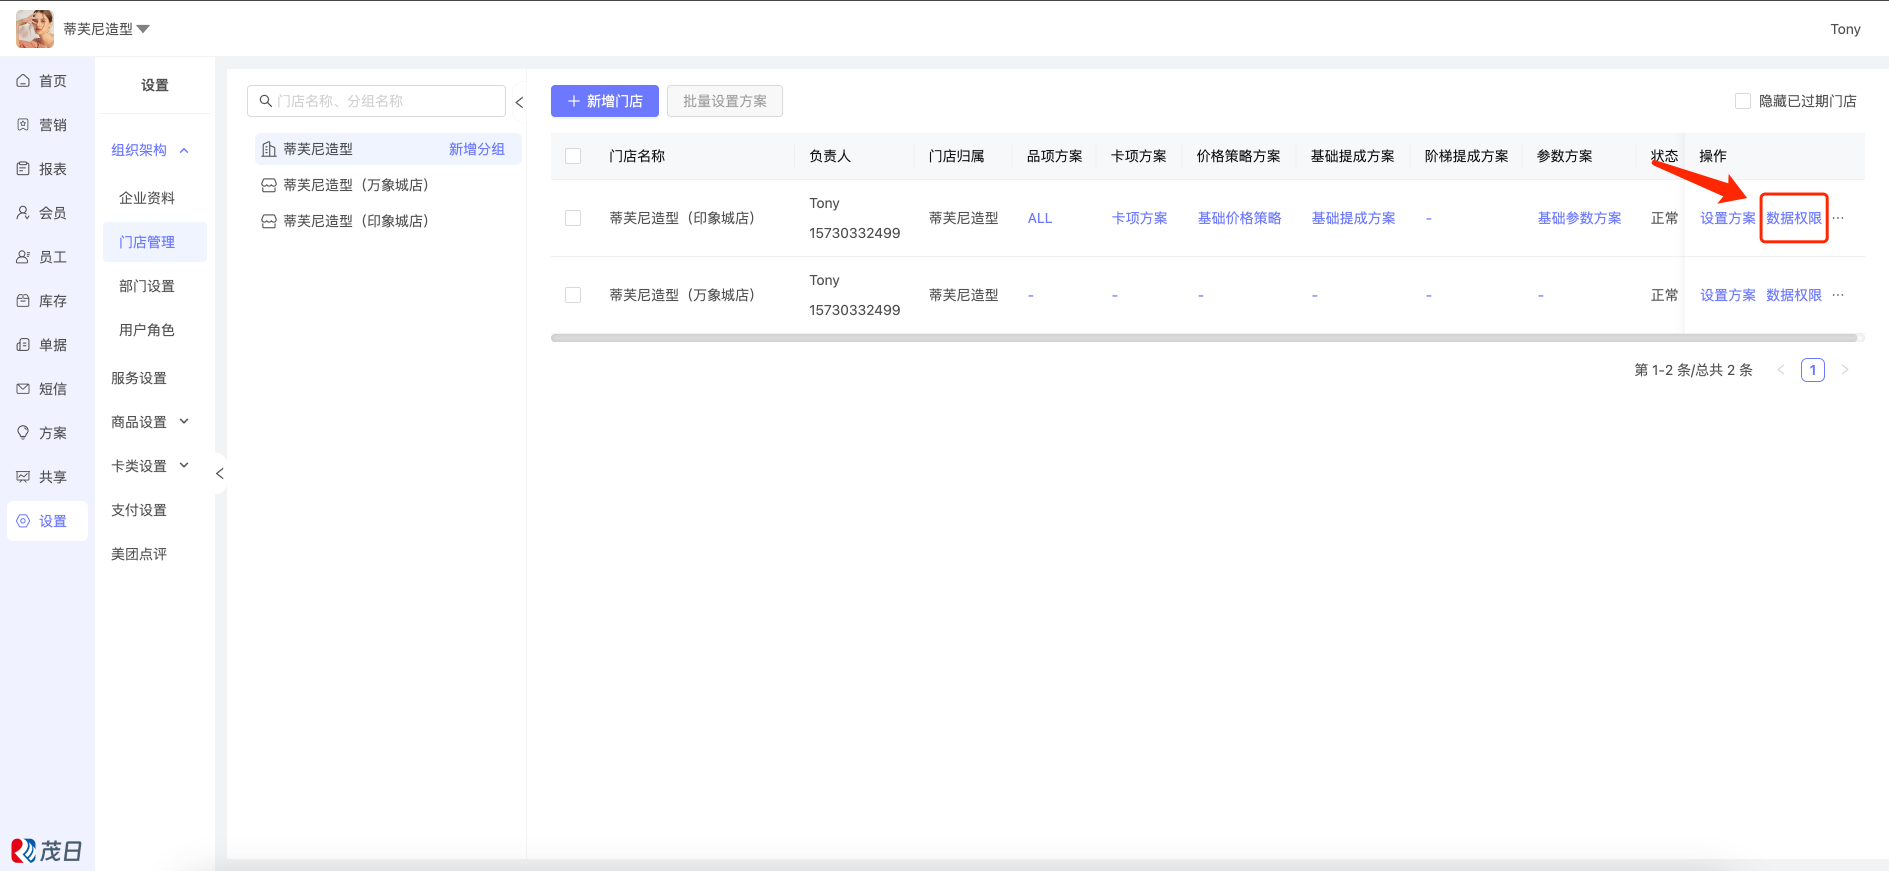The height and width of the screenshot is (871, 1889).
Task: Collapse the 组织架构 menu section
Action: 184,150
